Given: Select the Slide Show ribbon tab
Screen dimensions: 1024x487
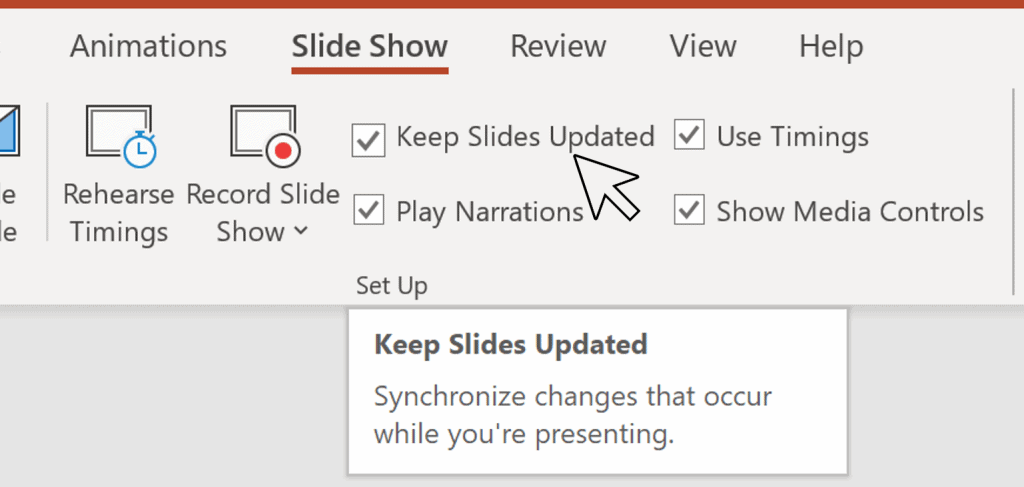Looking at the screenshot, I should click(x=370, y=46).
